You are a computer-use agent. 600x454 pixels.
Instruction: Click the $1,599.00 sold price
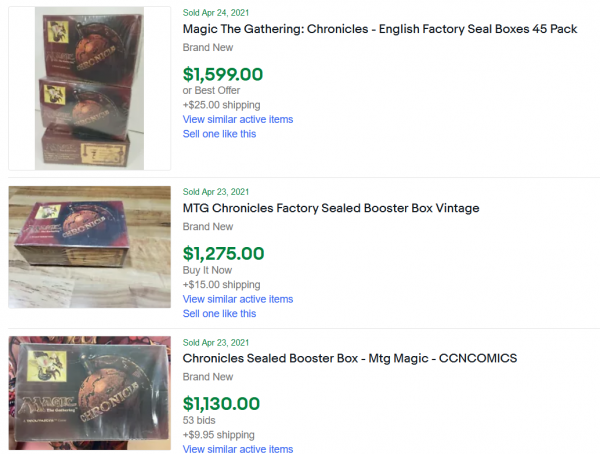pyautogui.click(x=223, y=73)
